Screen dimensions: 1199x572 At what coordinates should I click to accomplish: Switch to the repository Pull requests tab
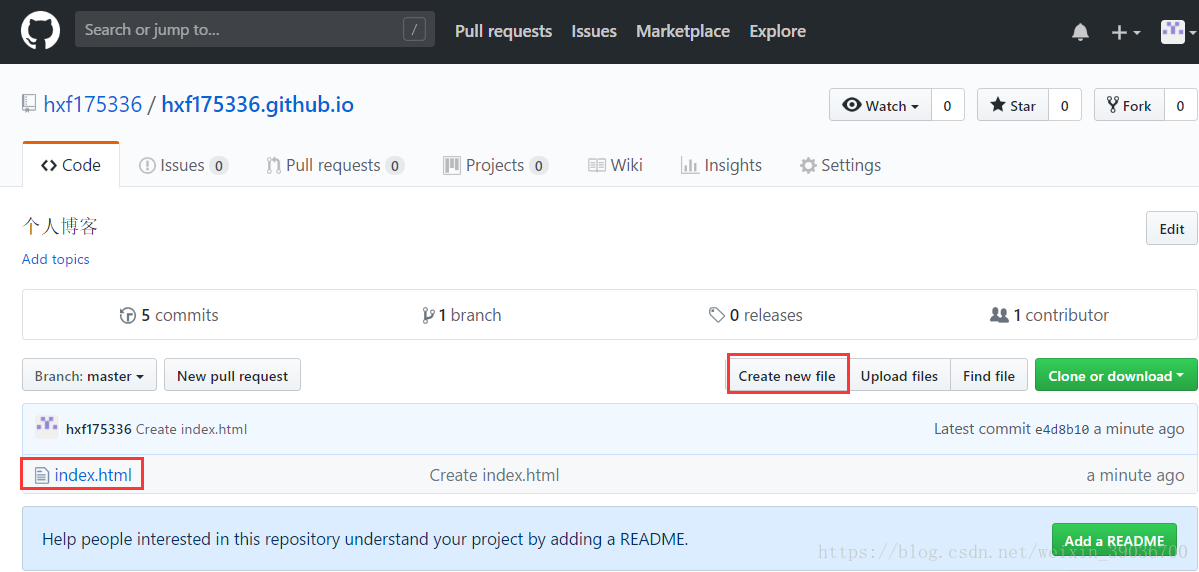pos(335,165)
